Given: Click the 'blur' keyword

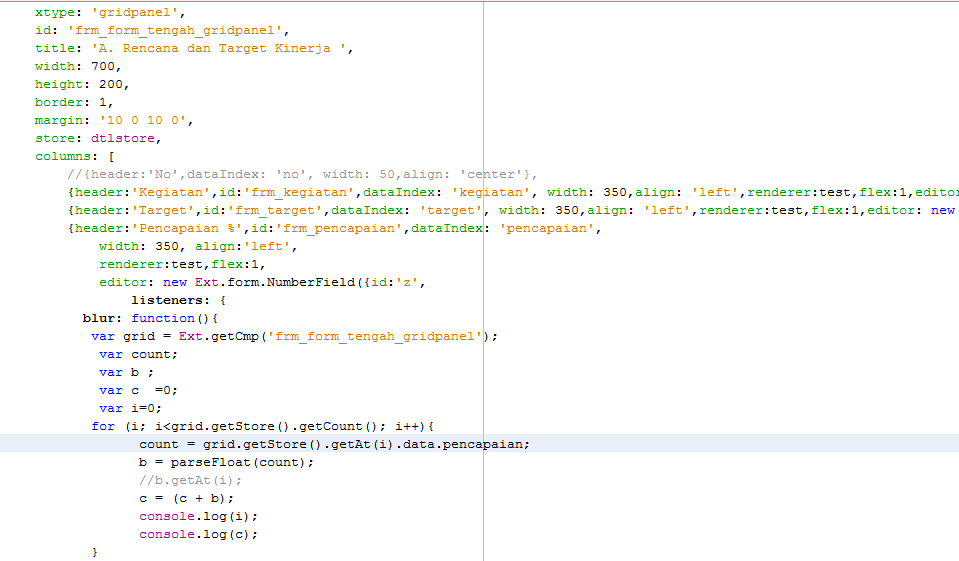Looking at the screenshot, I should pos(98,318).
